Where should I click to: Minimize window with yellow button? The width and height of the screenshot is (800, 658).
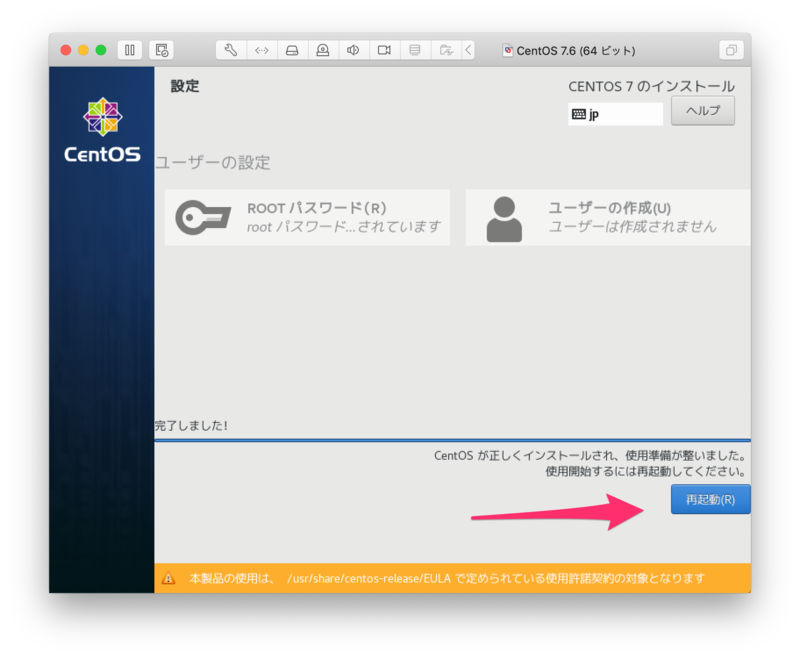tap(83, 50)
